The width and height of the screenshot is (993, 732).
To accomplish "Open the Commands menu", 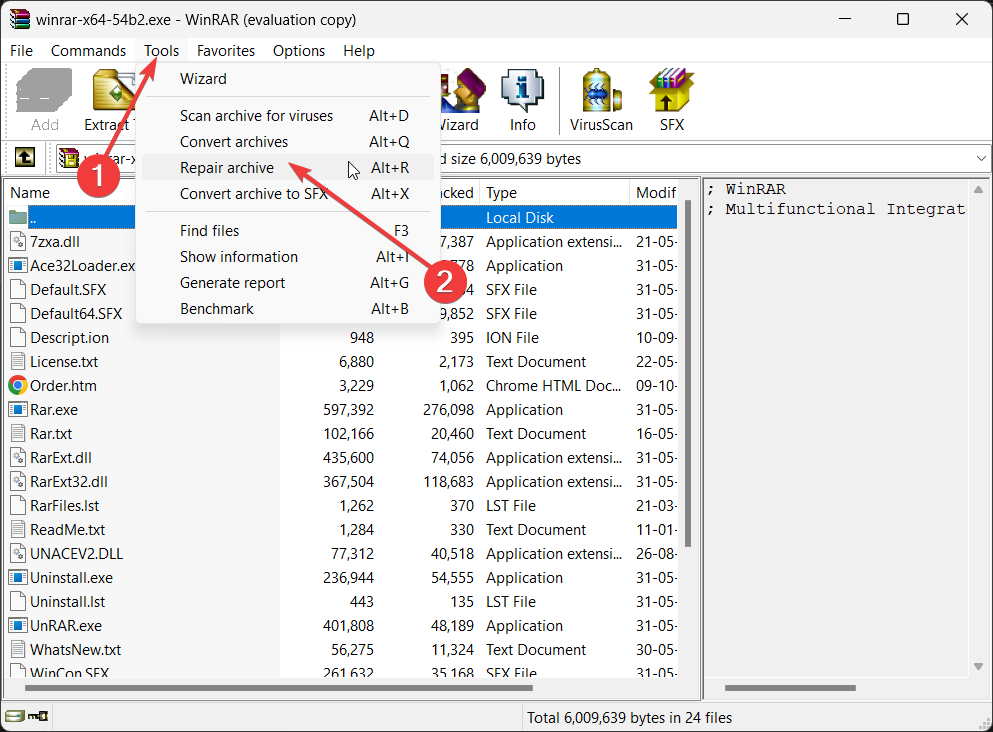I will click(88, 51).
